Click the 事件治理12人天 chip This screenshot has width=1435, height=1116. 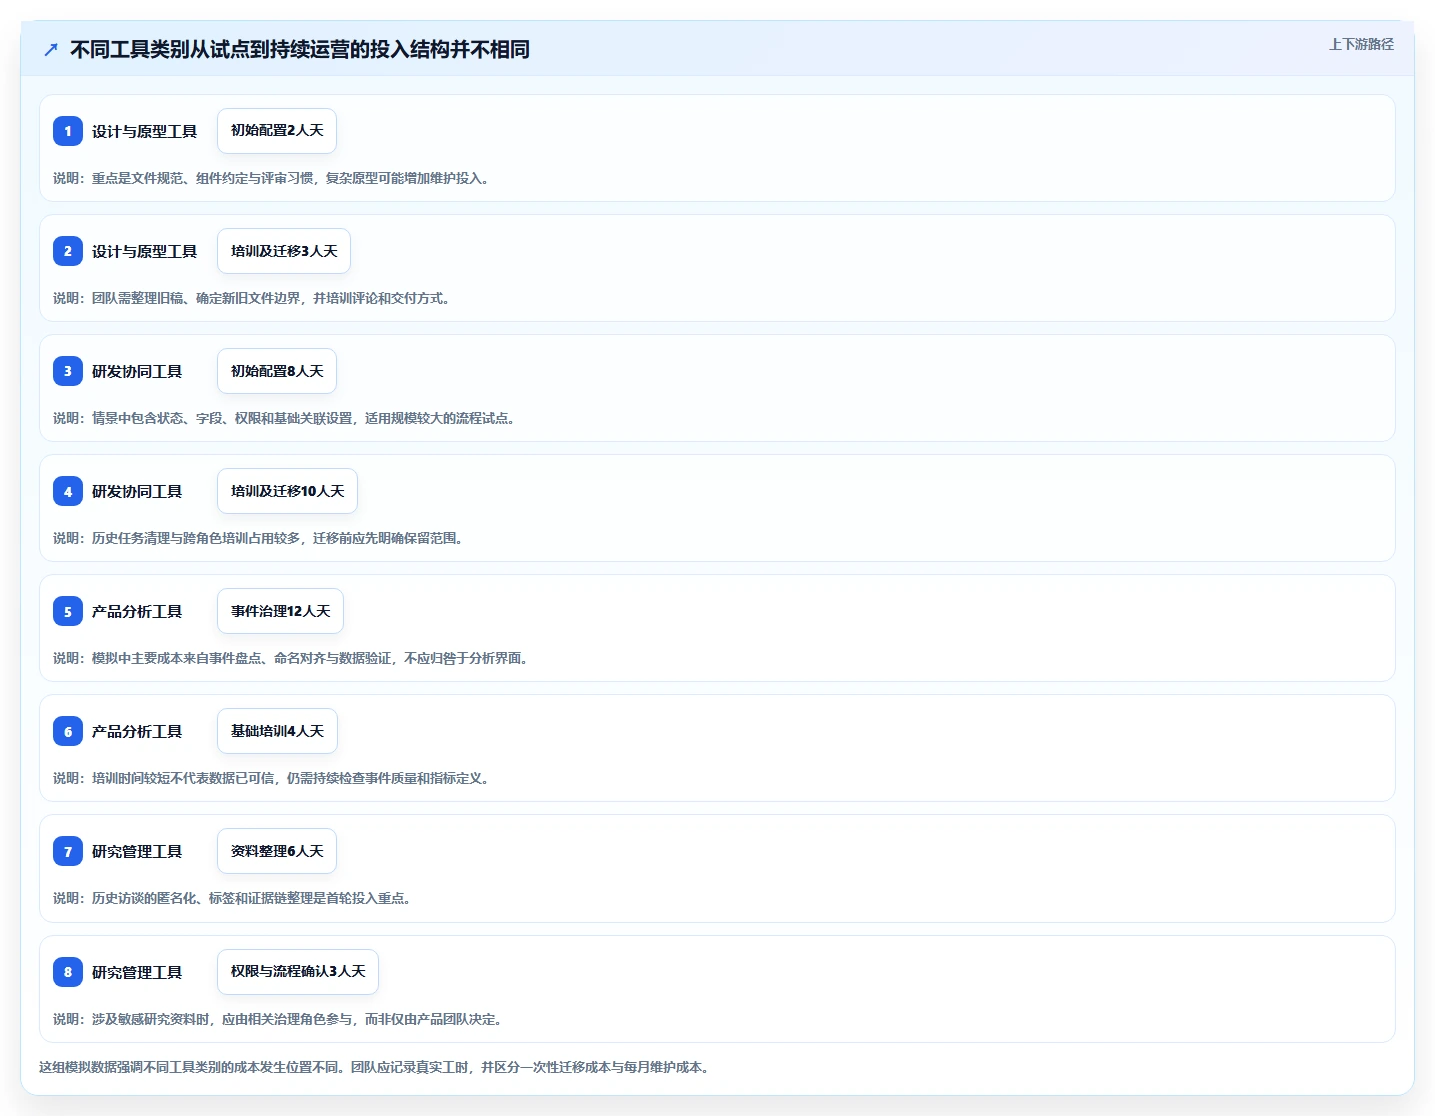[280, 611]
